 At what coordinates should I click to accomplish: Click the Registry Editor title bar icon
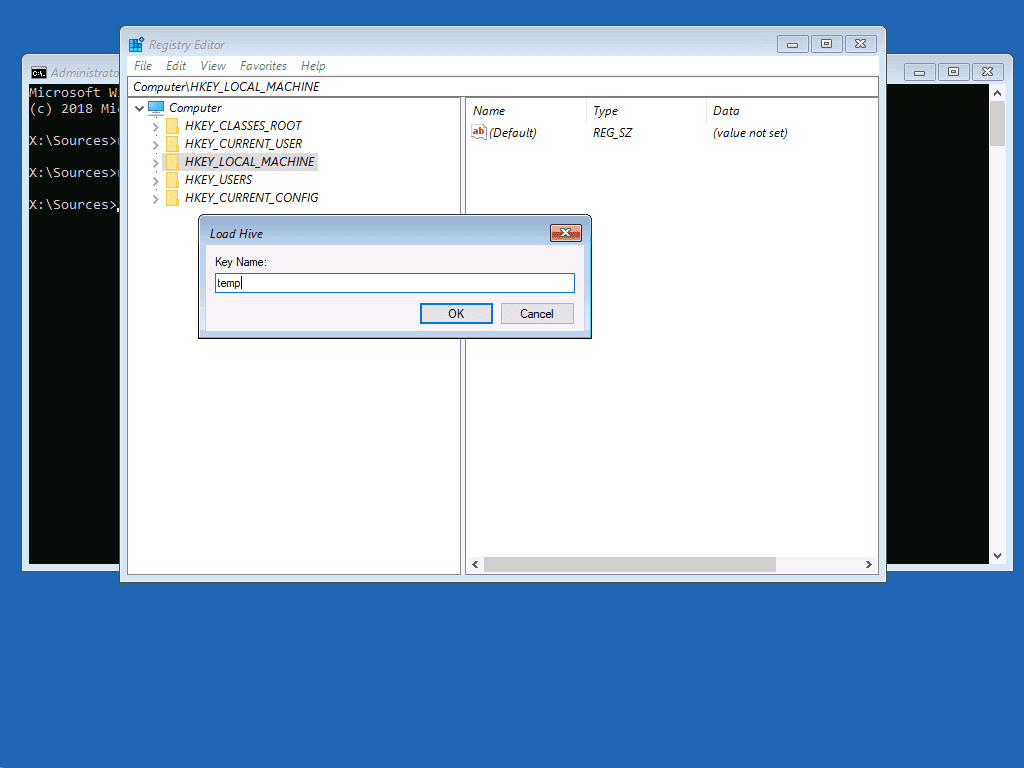[x=135, y=44]
